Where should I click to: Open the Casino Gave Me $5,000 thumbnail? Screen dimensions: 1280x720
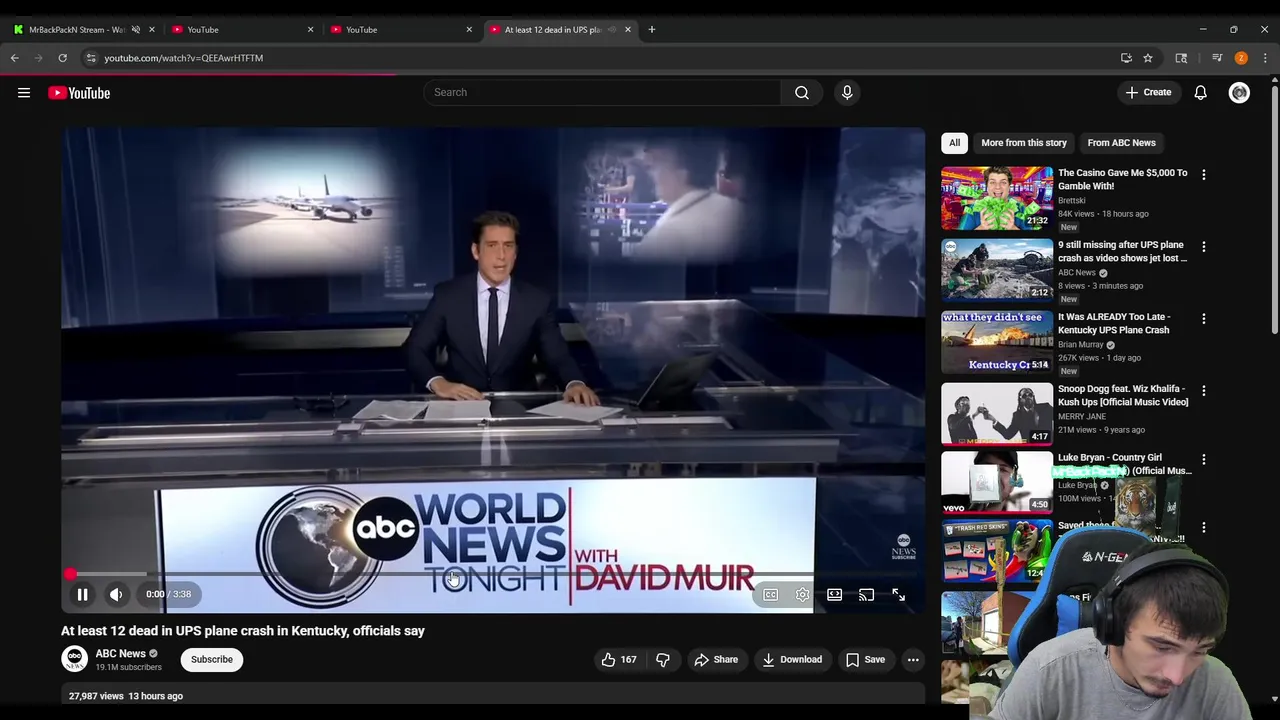coord(997,198)
